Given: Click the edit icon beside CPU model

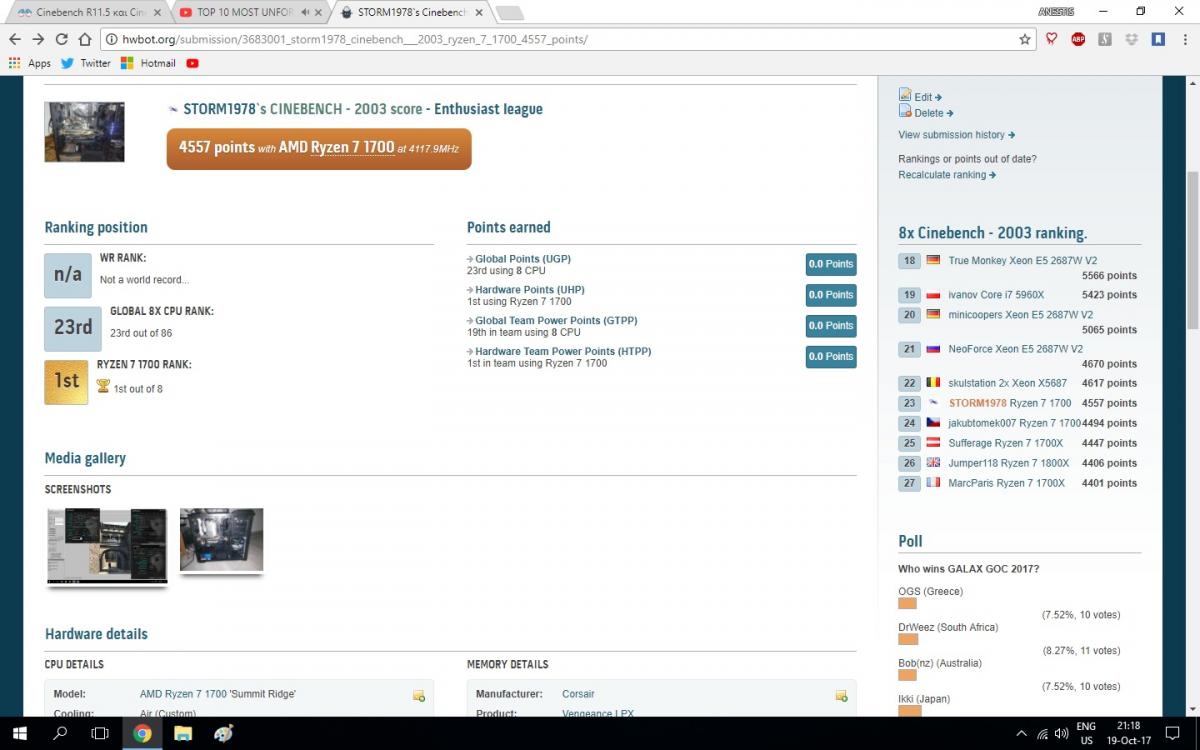Looking at the screenshot, I should click(x=419, y=695).
